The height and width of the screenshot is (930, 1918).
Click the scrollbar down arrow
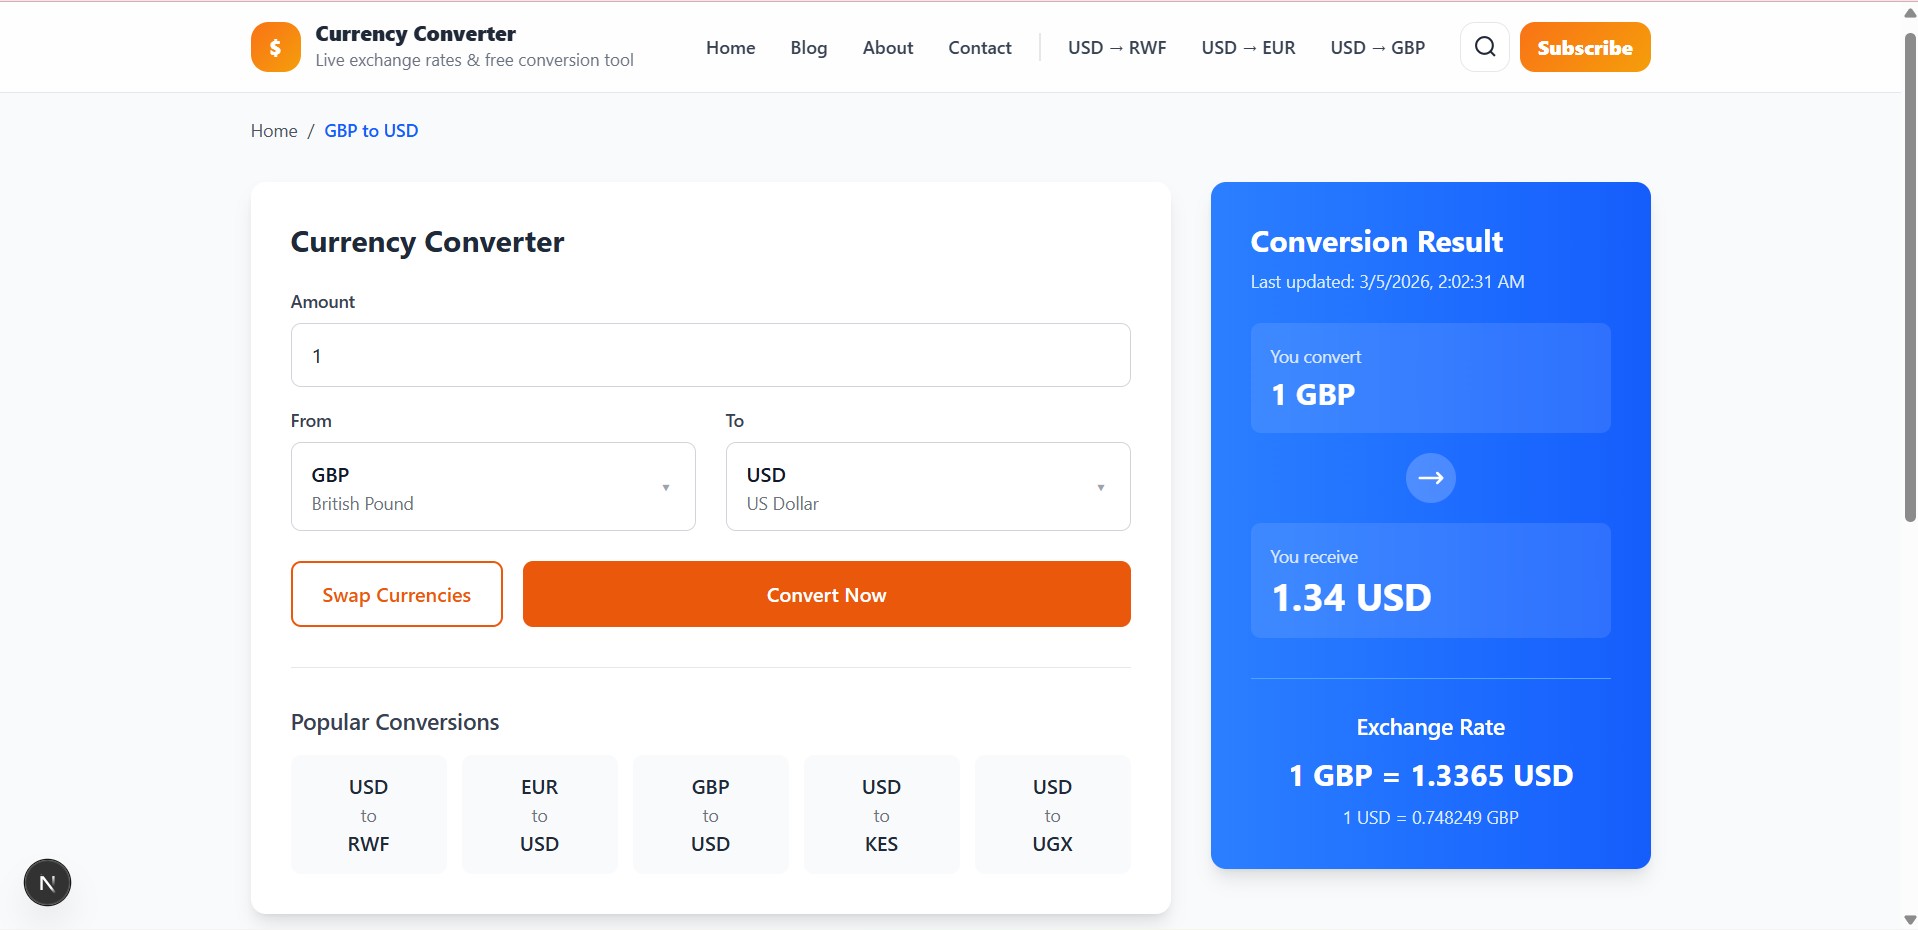click(1906, 919)
